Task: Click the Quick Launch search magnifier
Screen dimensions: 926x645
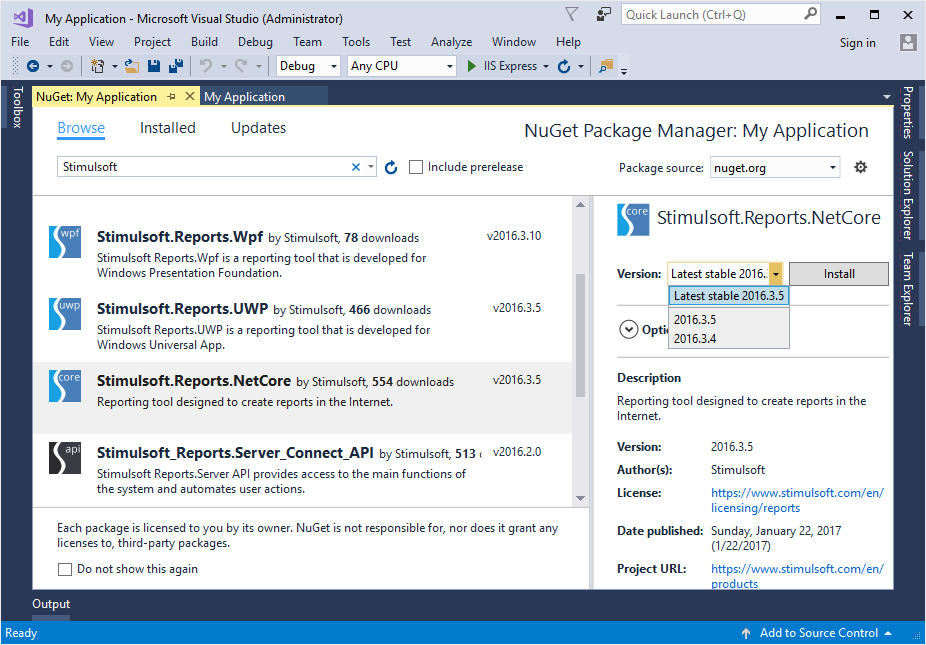Action: click(x=811, y=14)
